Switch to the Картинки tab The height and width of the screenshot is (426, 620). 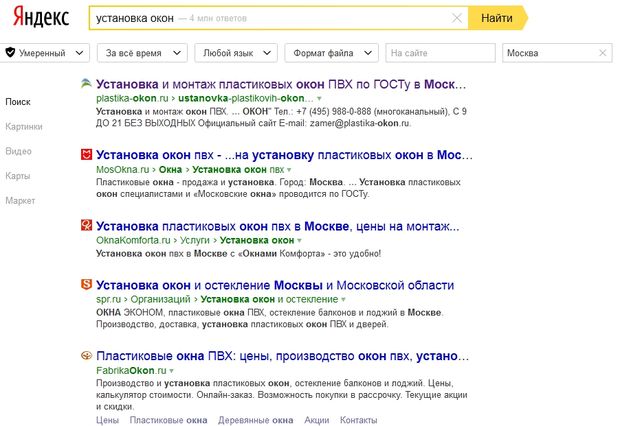(x=24, y=127)
